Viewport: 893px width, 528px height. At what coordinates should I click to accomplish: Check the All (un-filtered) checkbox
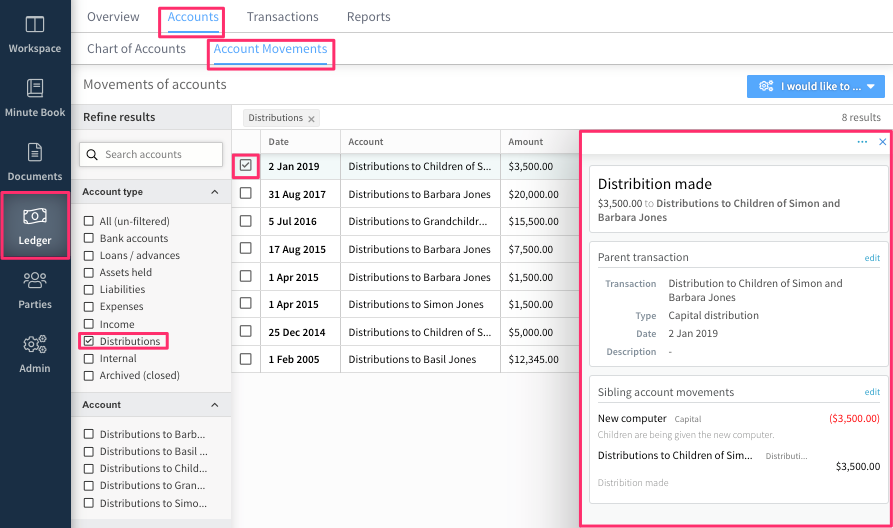click(88, 221)
